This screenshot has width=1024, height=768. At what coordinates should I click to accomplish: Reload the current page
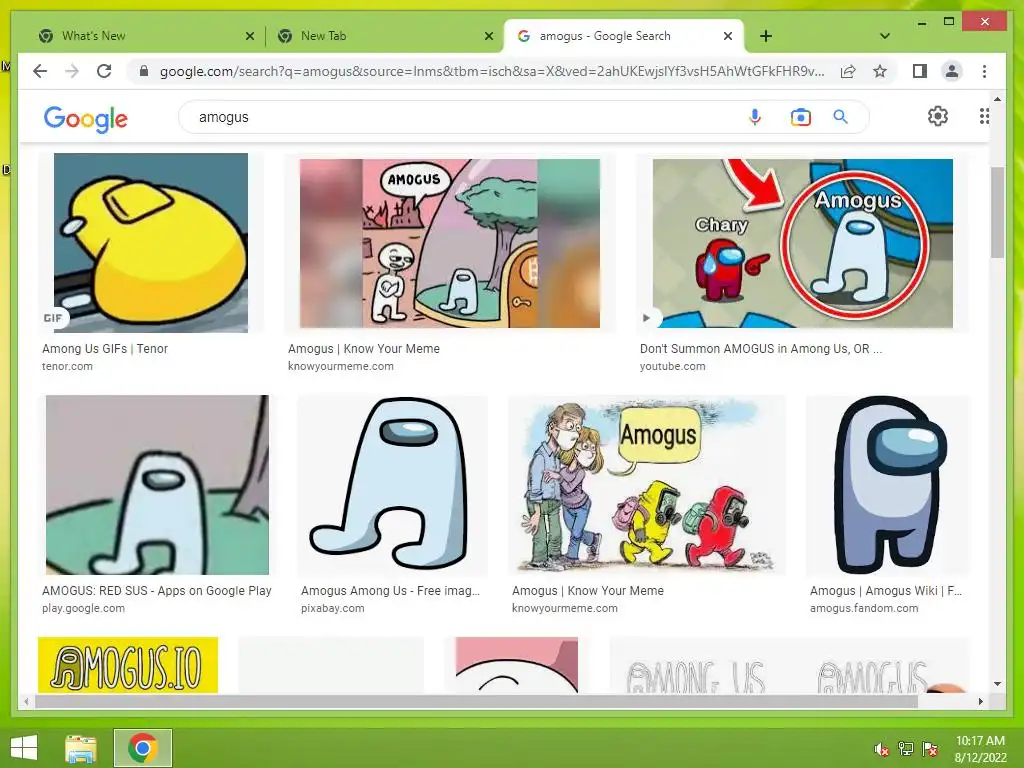104,71
